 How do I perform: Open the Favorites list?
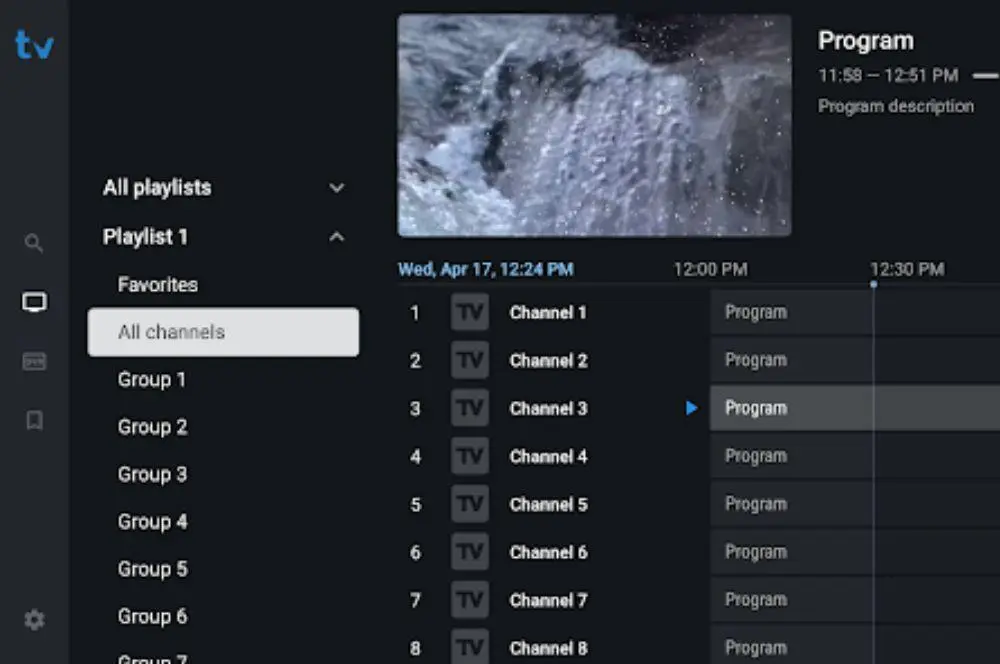point(158,284)
